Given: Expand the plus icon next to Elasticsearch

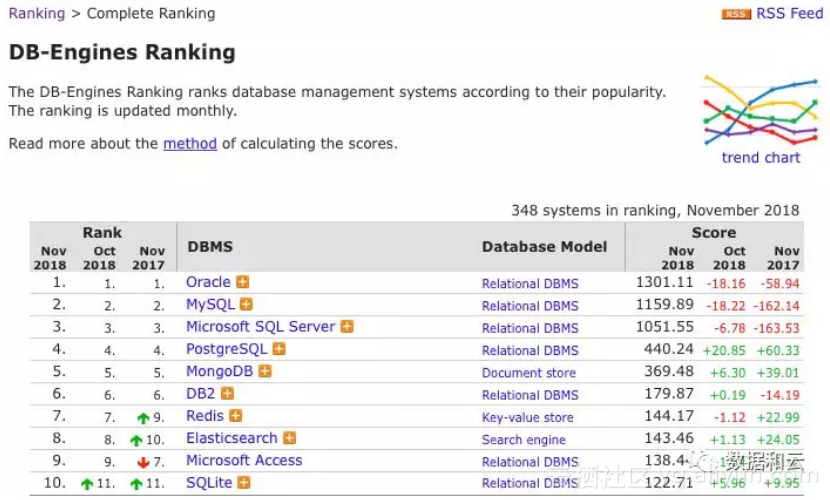Looking at the screenshot, I should tap(290, 438).
